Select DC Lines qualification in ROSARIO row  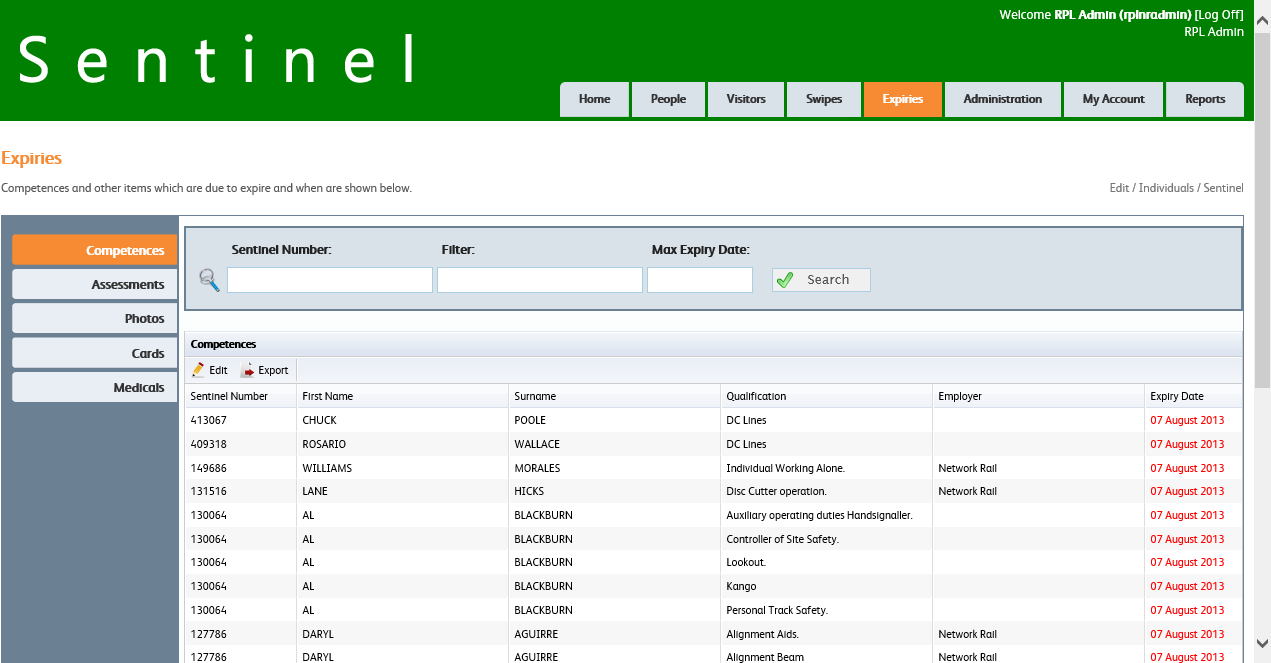pyautogui.click(x=827, y=444)
